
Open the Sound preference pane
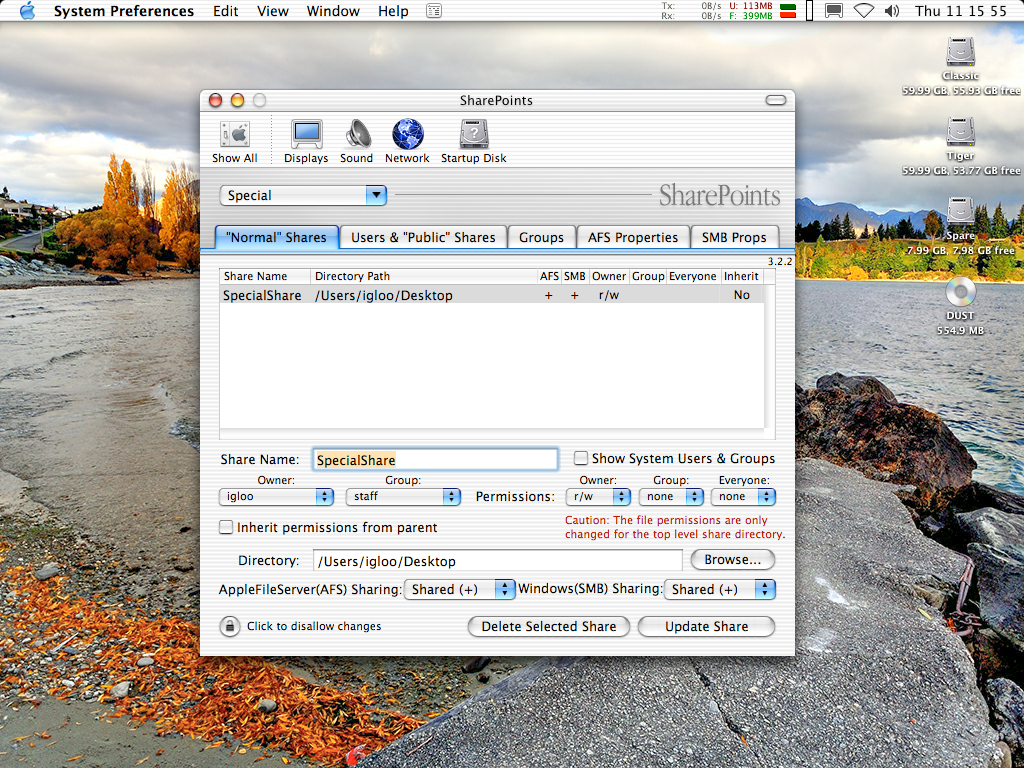coord(357,142)
